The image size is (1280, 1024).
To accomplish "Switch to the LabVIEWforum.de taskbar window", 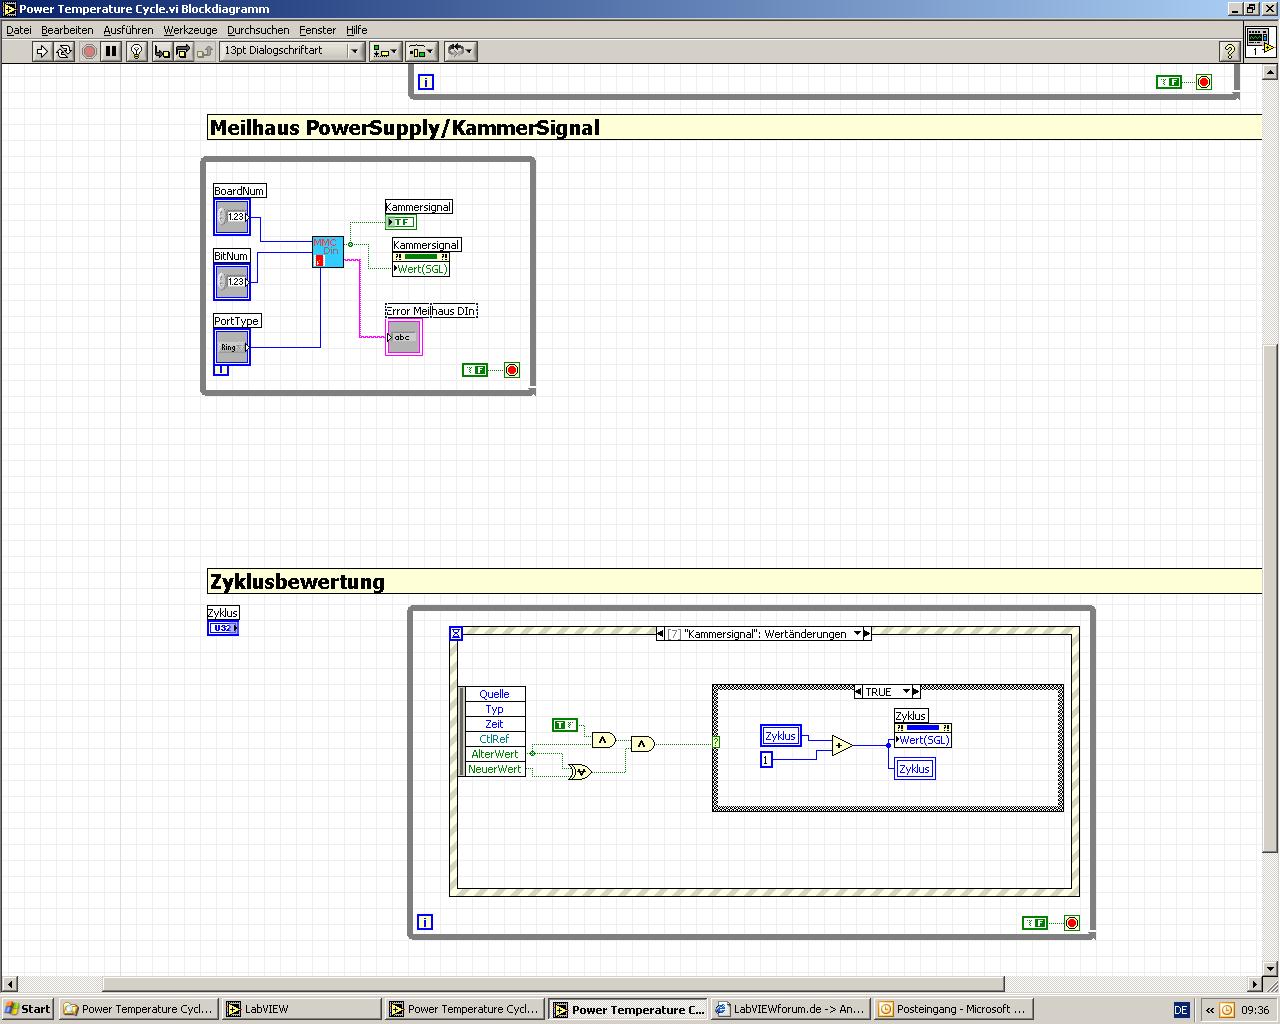I will tap(789, 1009).
